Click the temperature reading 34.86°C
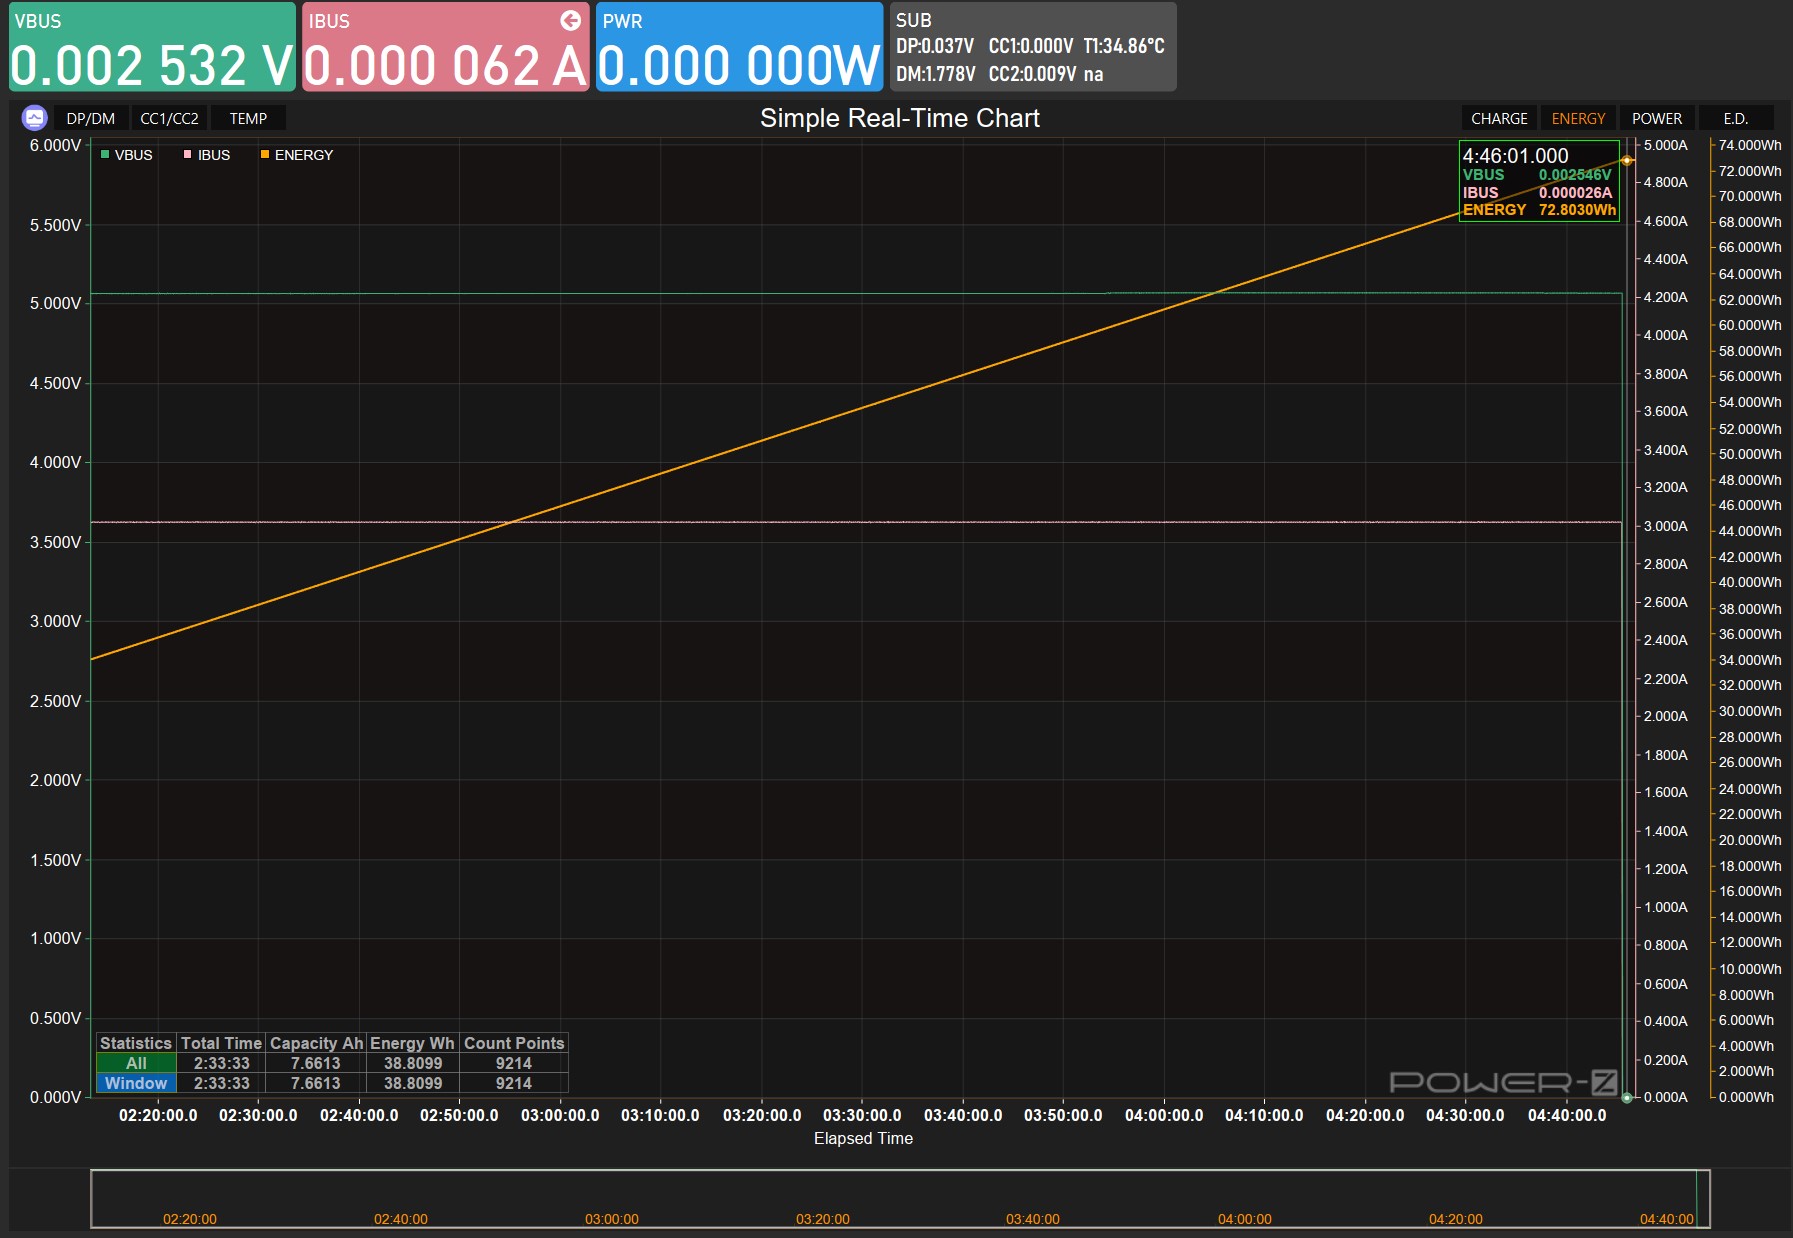The height and width of the screenshot is (1238, 1793). 1124,46
